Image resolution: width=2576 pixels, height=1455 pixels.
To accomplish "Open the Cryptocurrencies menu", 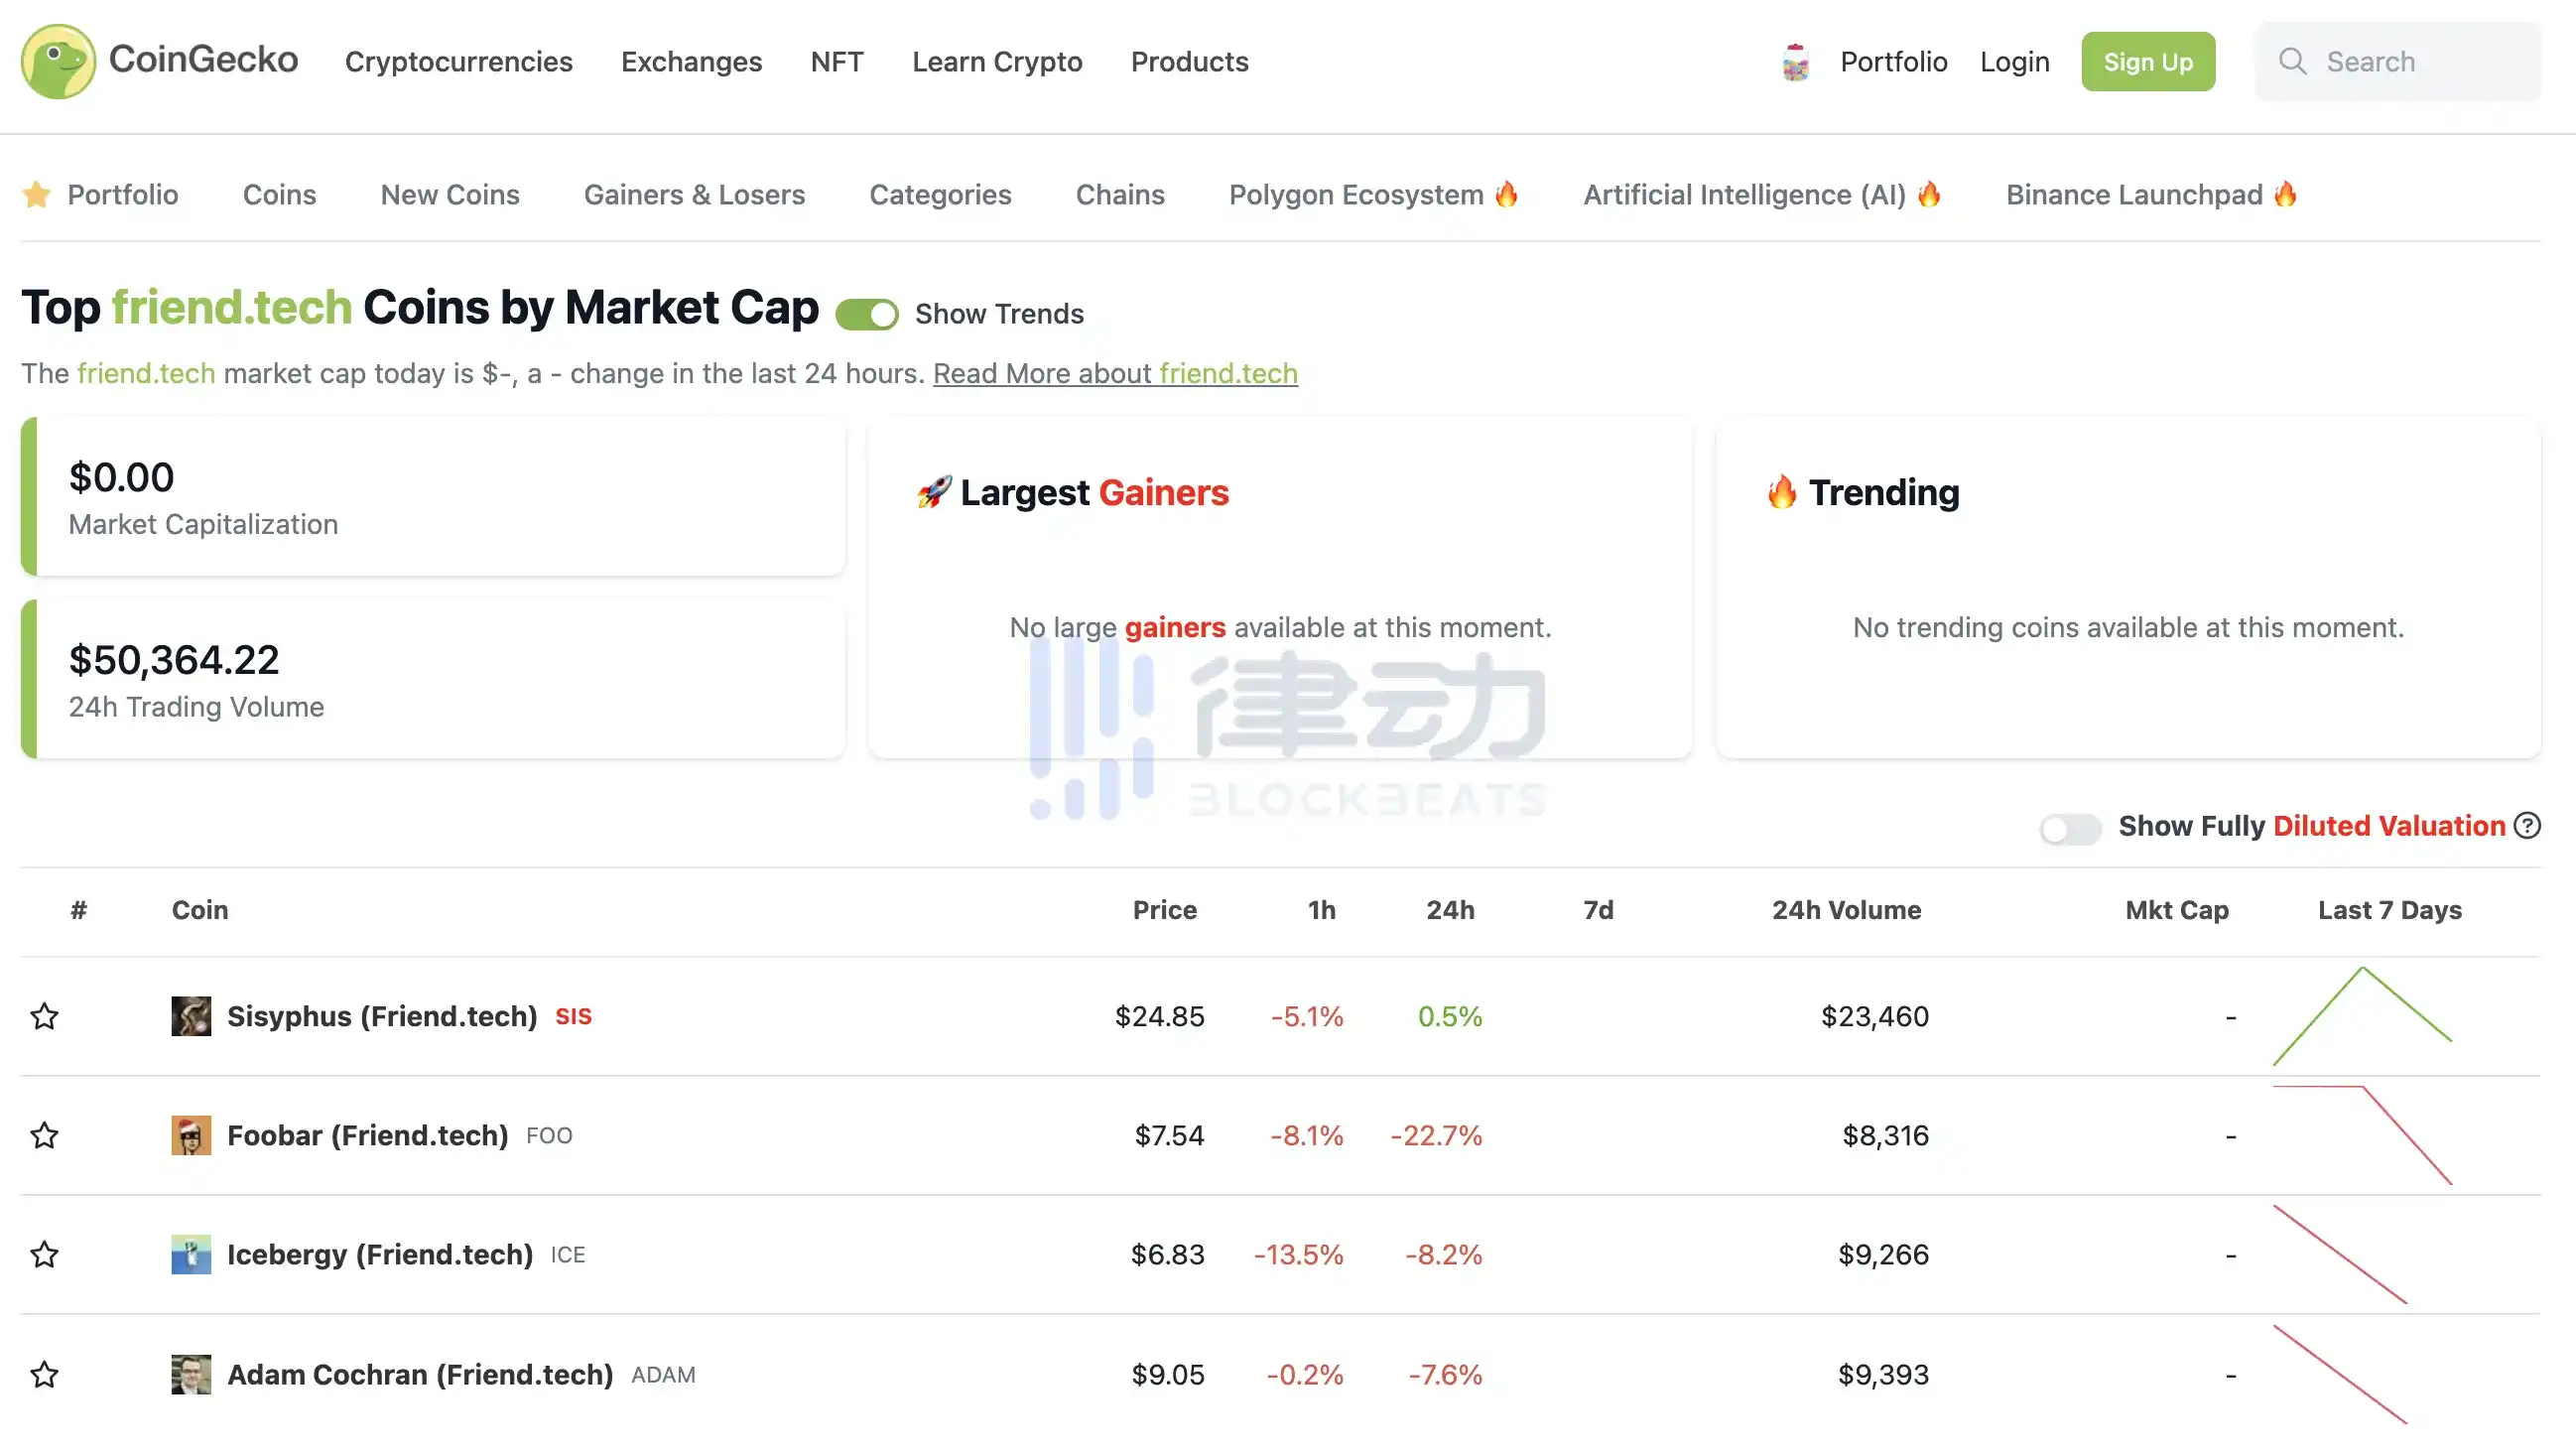I will (459, 62).
